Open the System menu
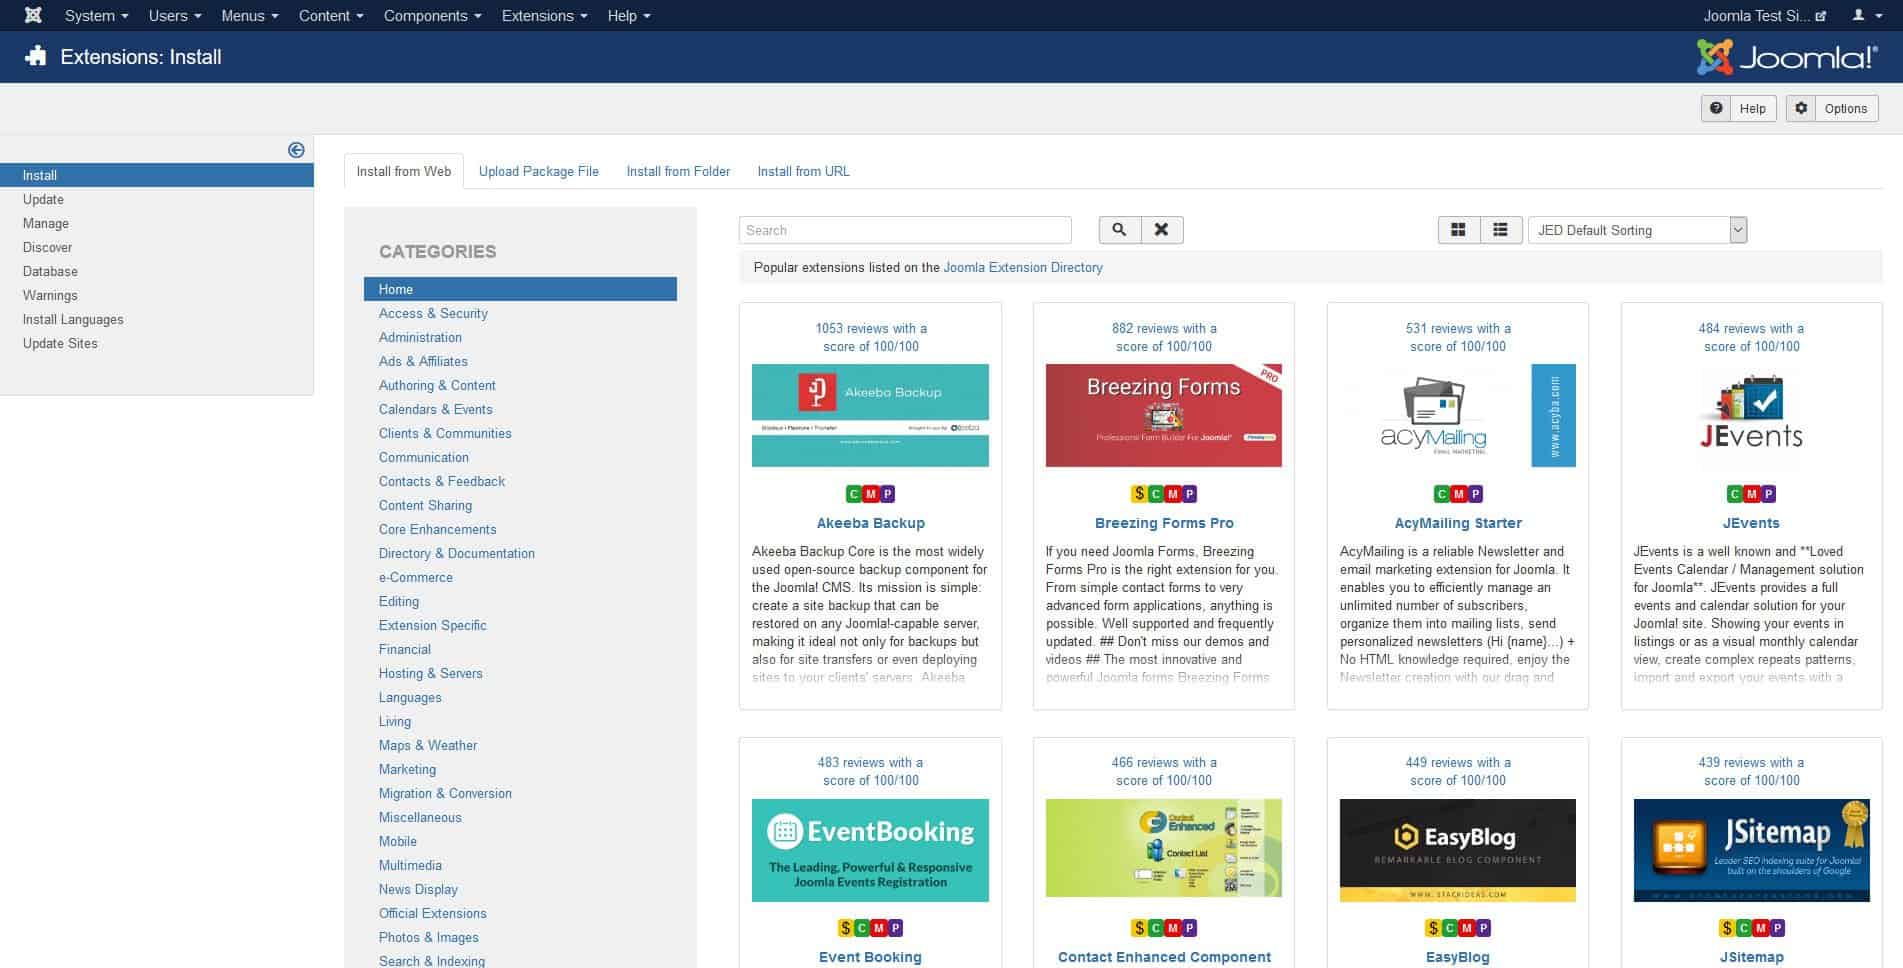This screenshot has height=968, width=1903. 97,15
